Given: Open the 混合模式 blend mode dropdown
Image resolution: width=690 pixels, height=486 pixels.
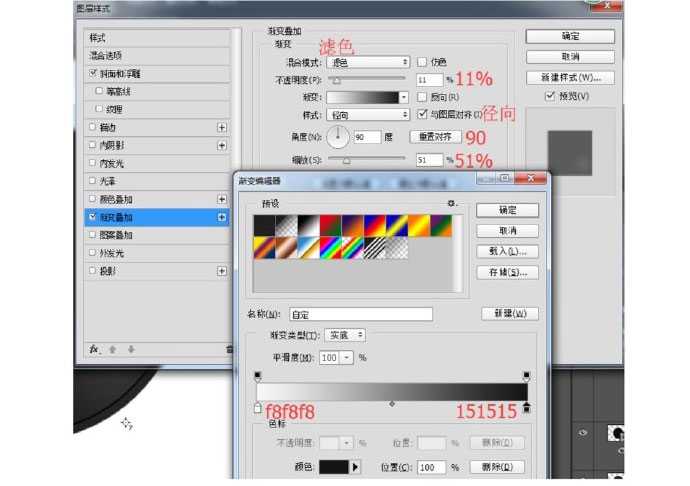Looking at the screenshot, I should pyautogui.click(x=370, y=62).
